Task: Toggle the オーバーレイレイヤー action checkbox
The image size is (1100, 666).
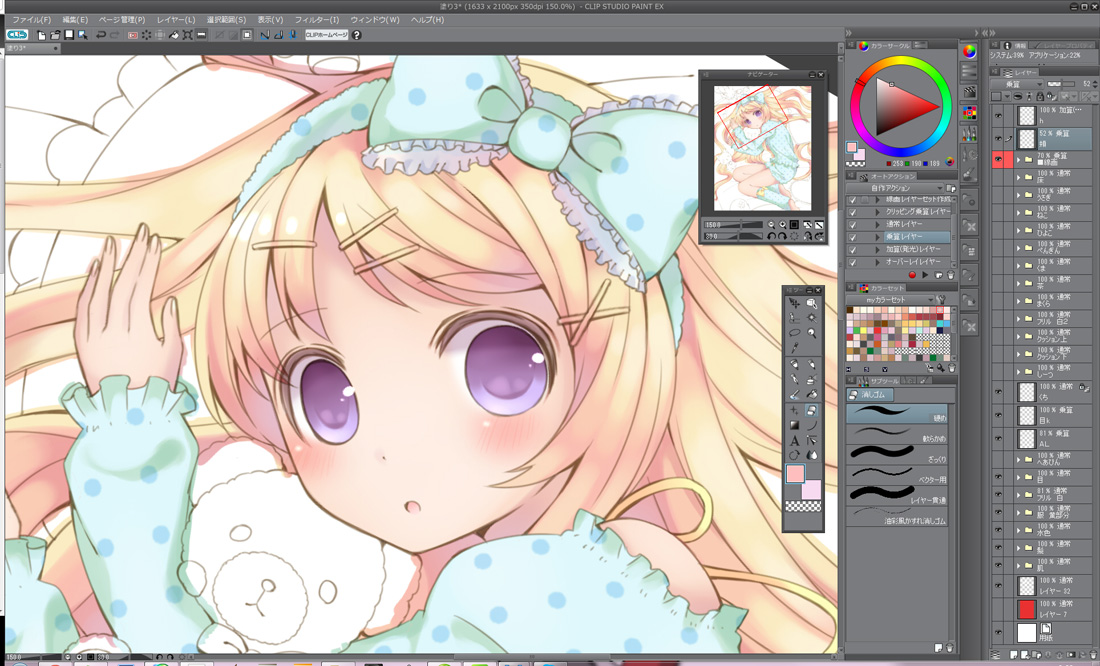Action: coord(852,262)
